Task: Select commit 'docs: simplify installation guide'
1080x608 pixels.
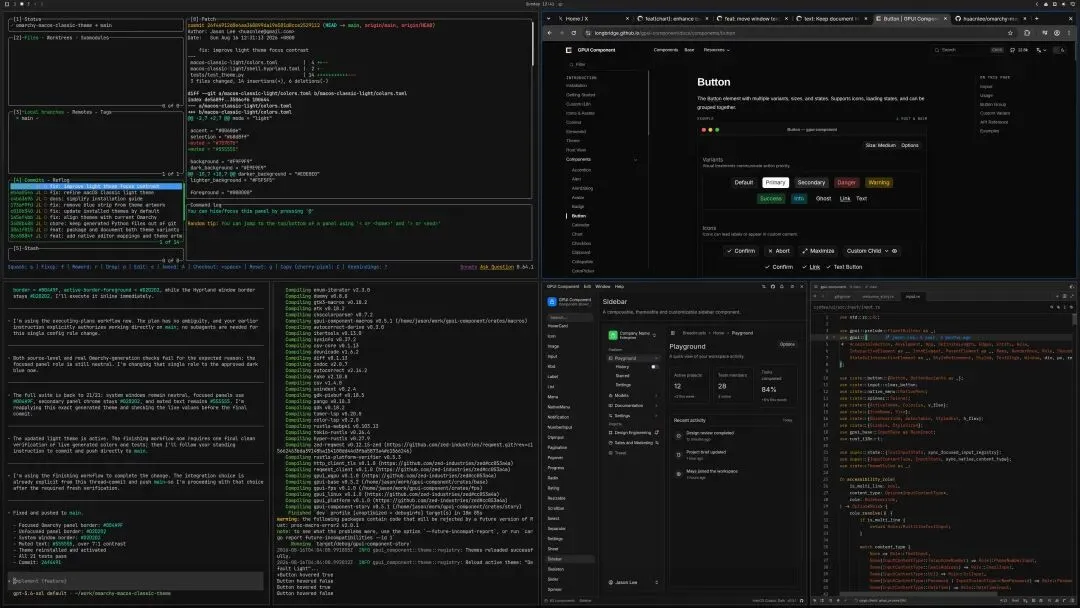Action: [96, 198]
